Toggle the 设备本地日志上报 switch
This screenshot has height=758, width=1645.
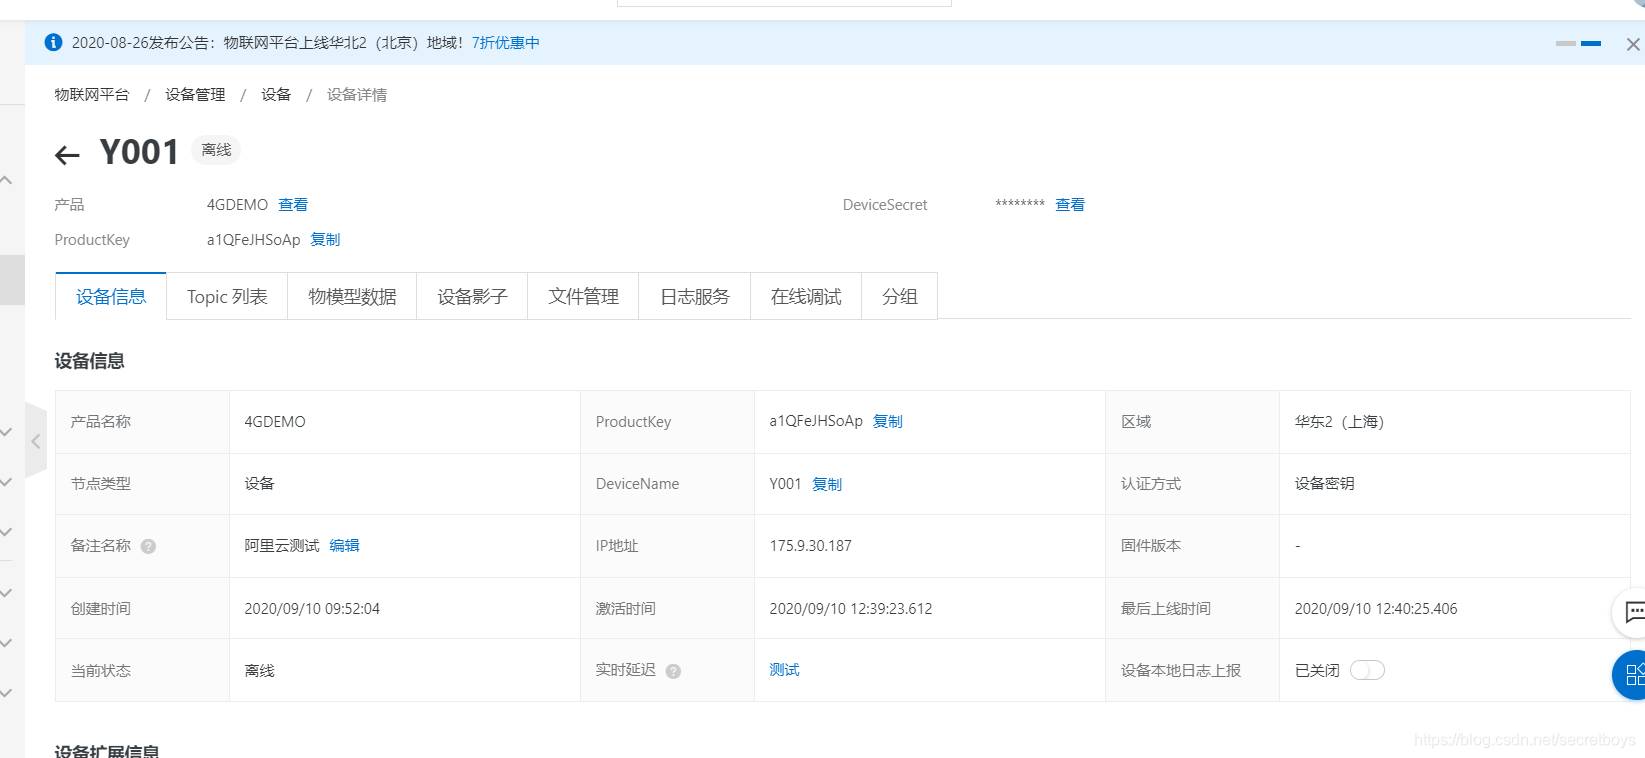coord(1367,670)
